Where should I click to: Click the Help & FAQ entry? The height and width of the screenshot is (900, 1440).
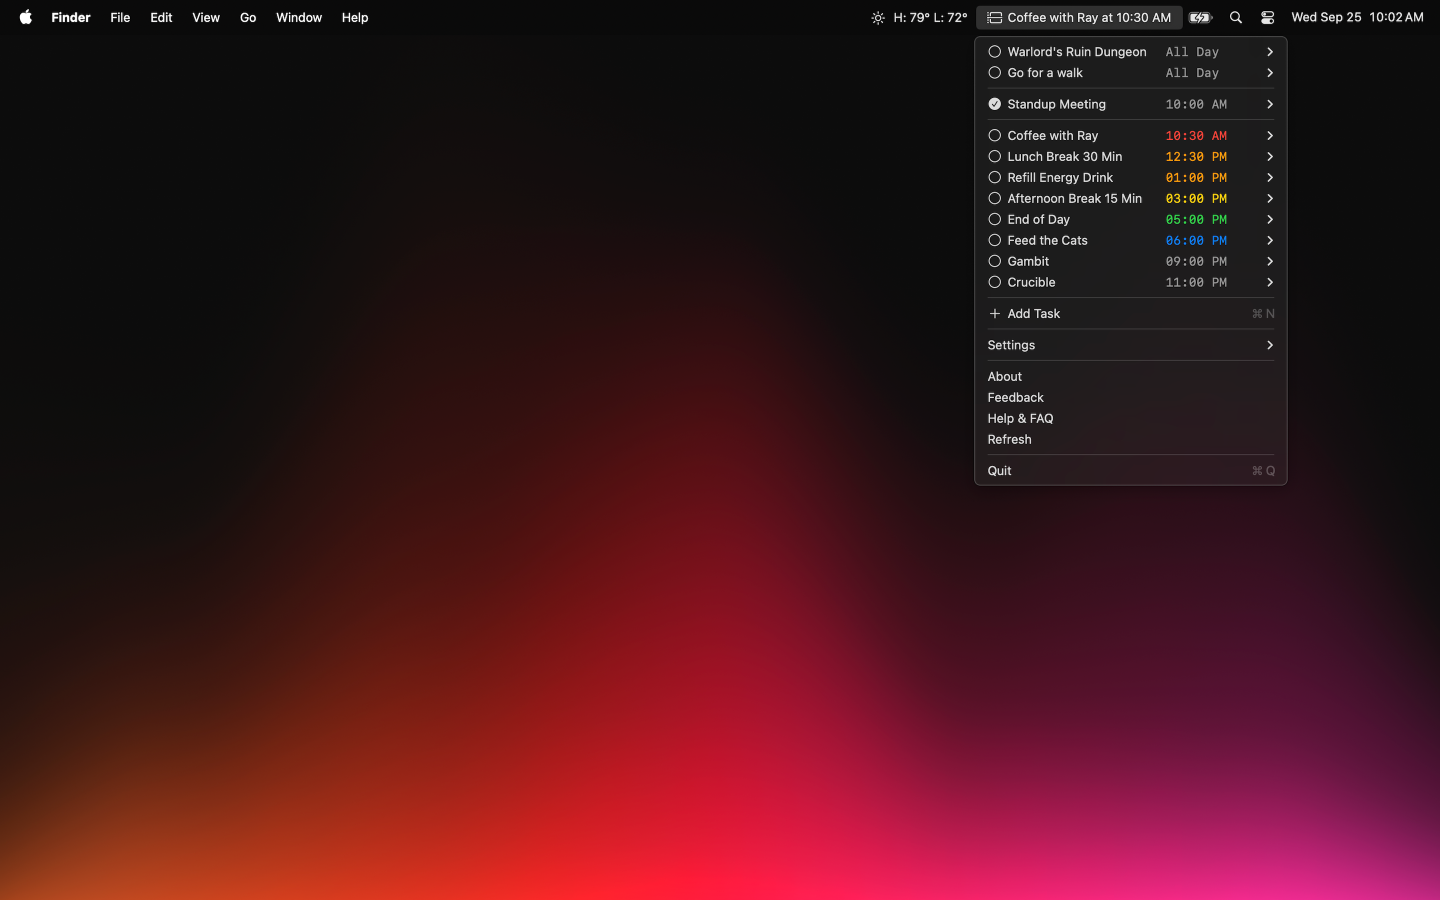[x=1020, y=419]
